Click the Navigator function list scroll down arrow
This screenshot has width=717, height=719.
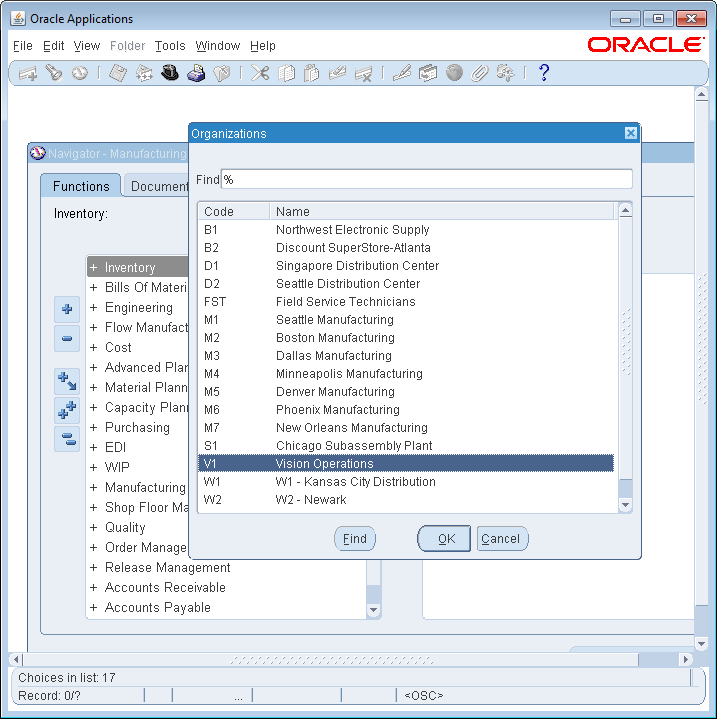click(x=374, y=610)
